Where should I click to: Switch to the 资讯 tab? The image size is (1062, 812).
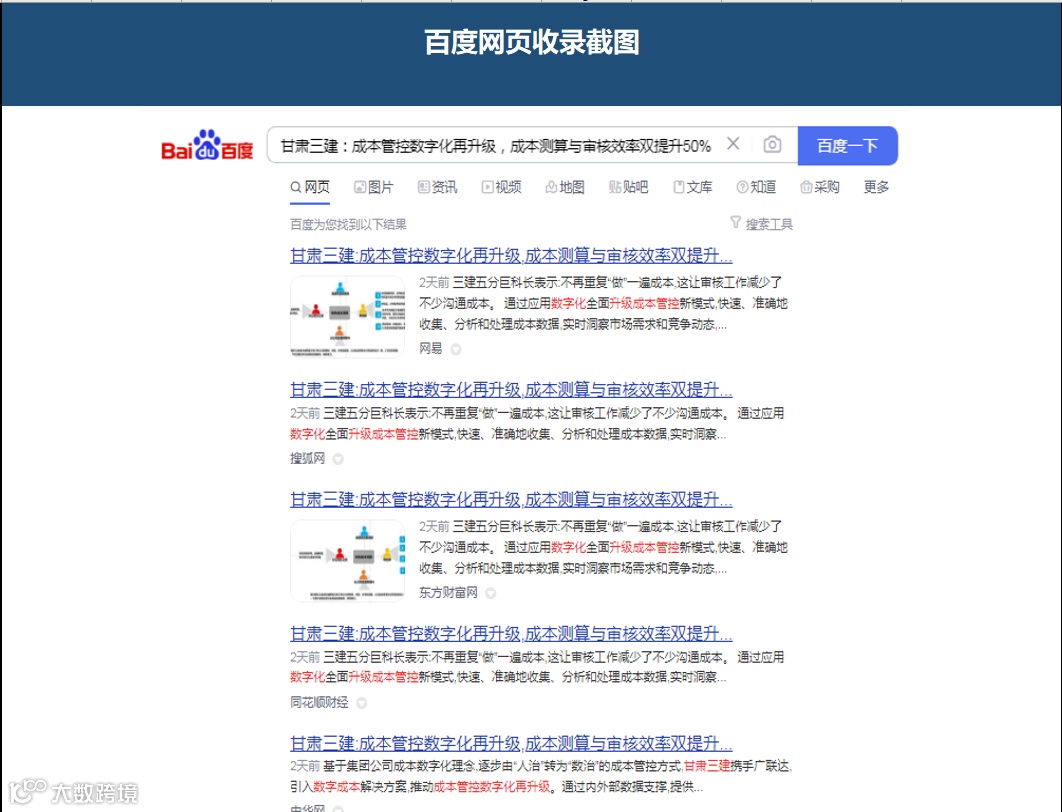pyautogui.click(x=438, y=187)
